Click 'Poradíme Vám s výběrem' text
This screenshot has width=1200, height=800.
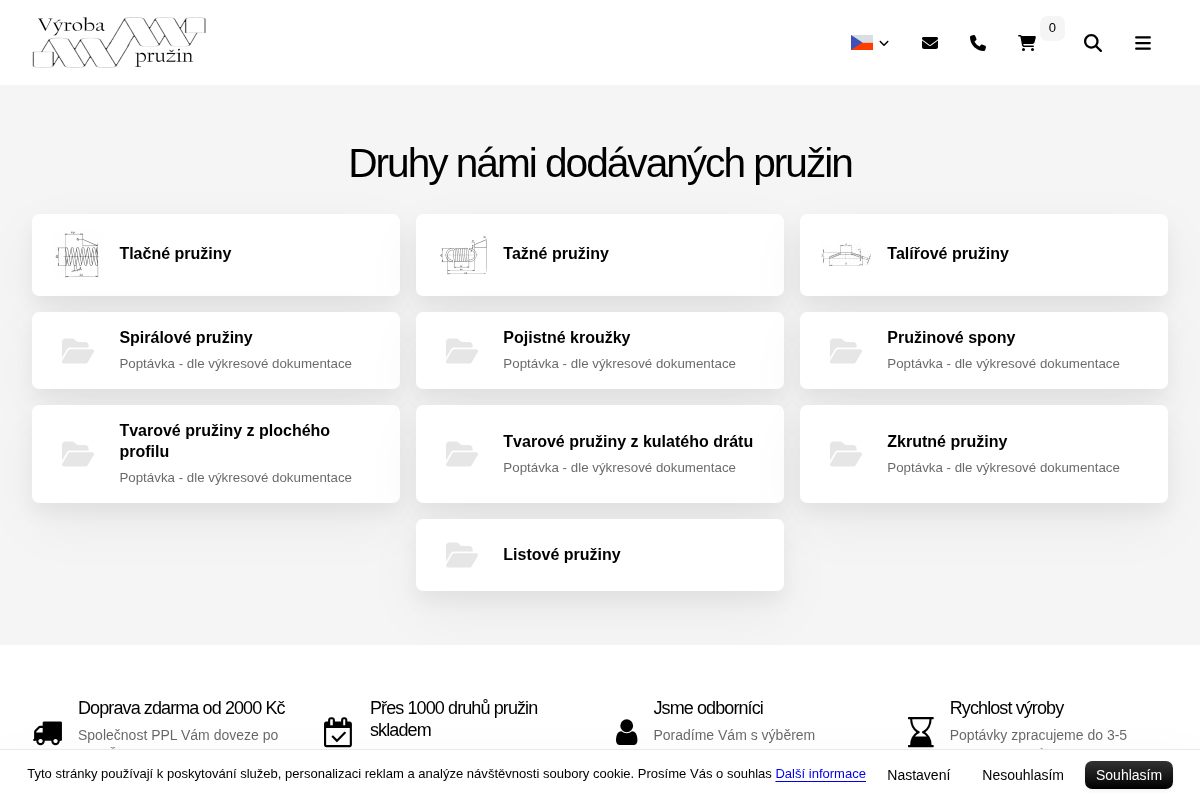pyautogui.click(x=734, y=735)
